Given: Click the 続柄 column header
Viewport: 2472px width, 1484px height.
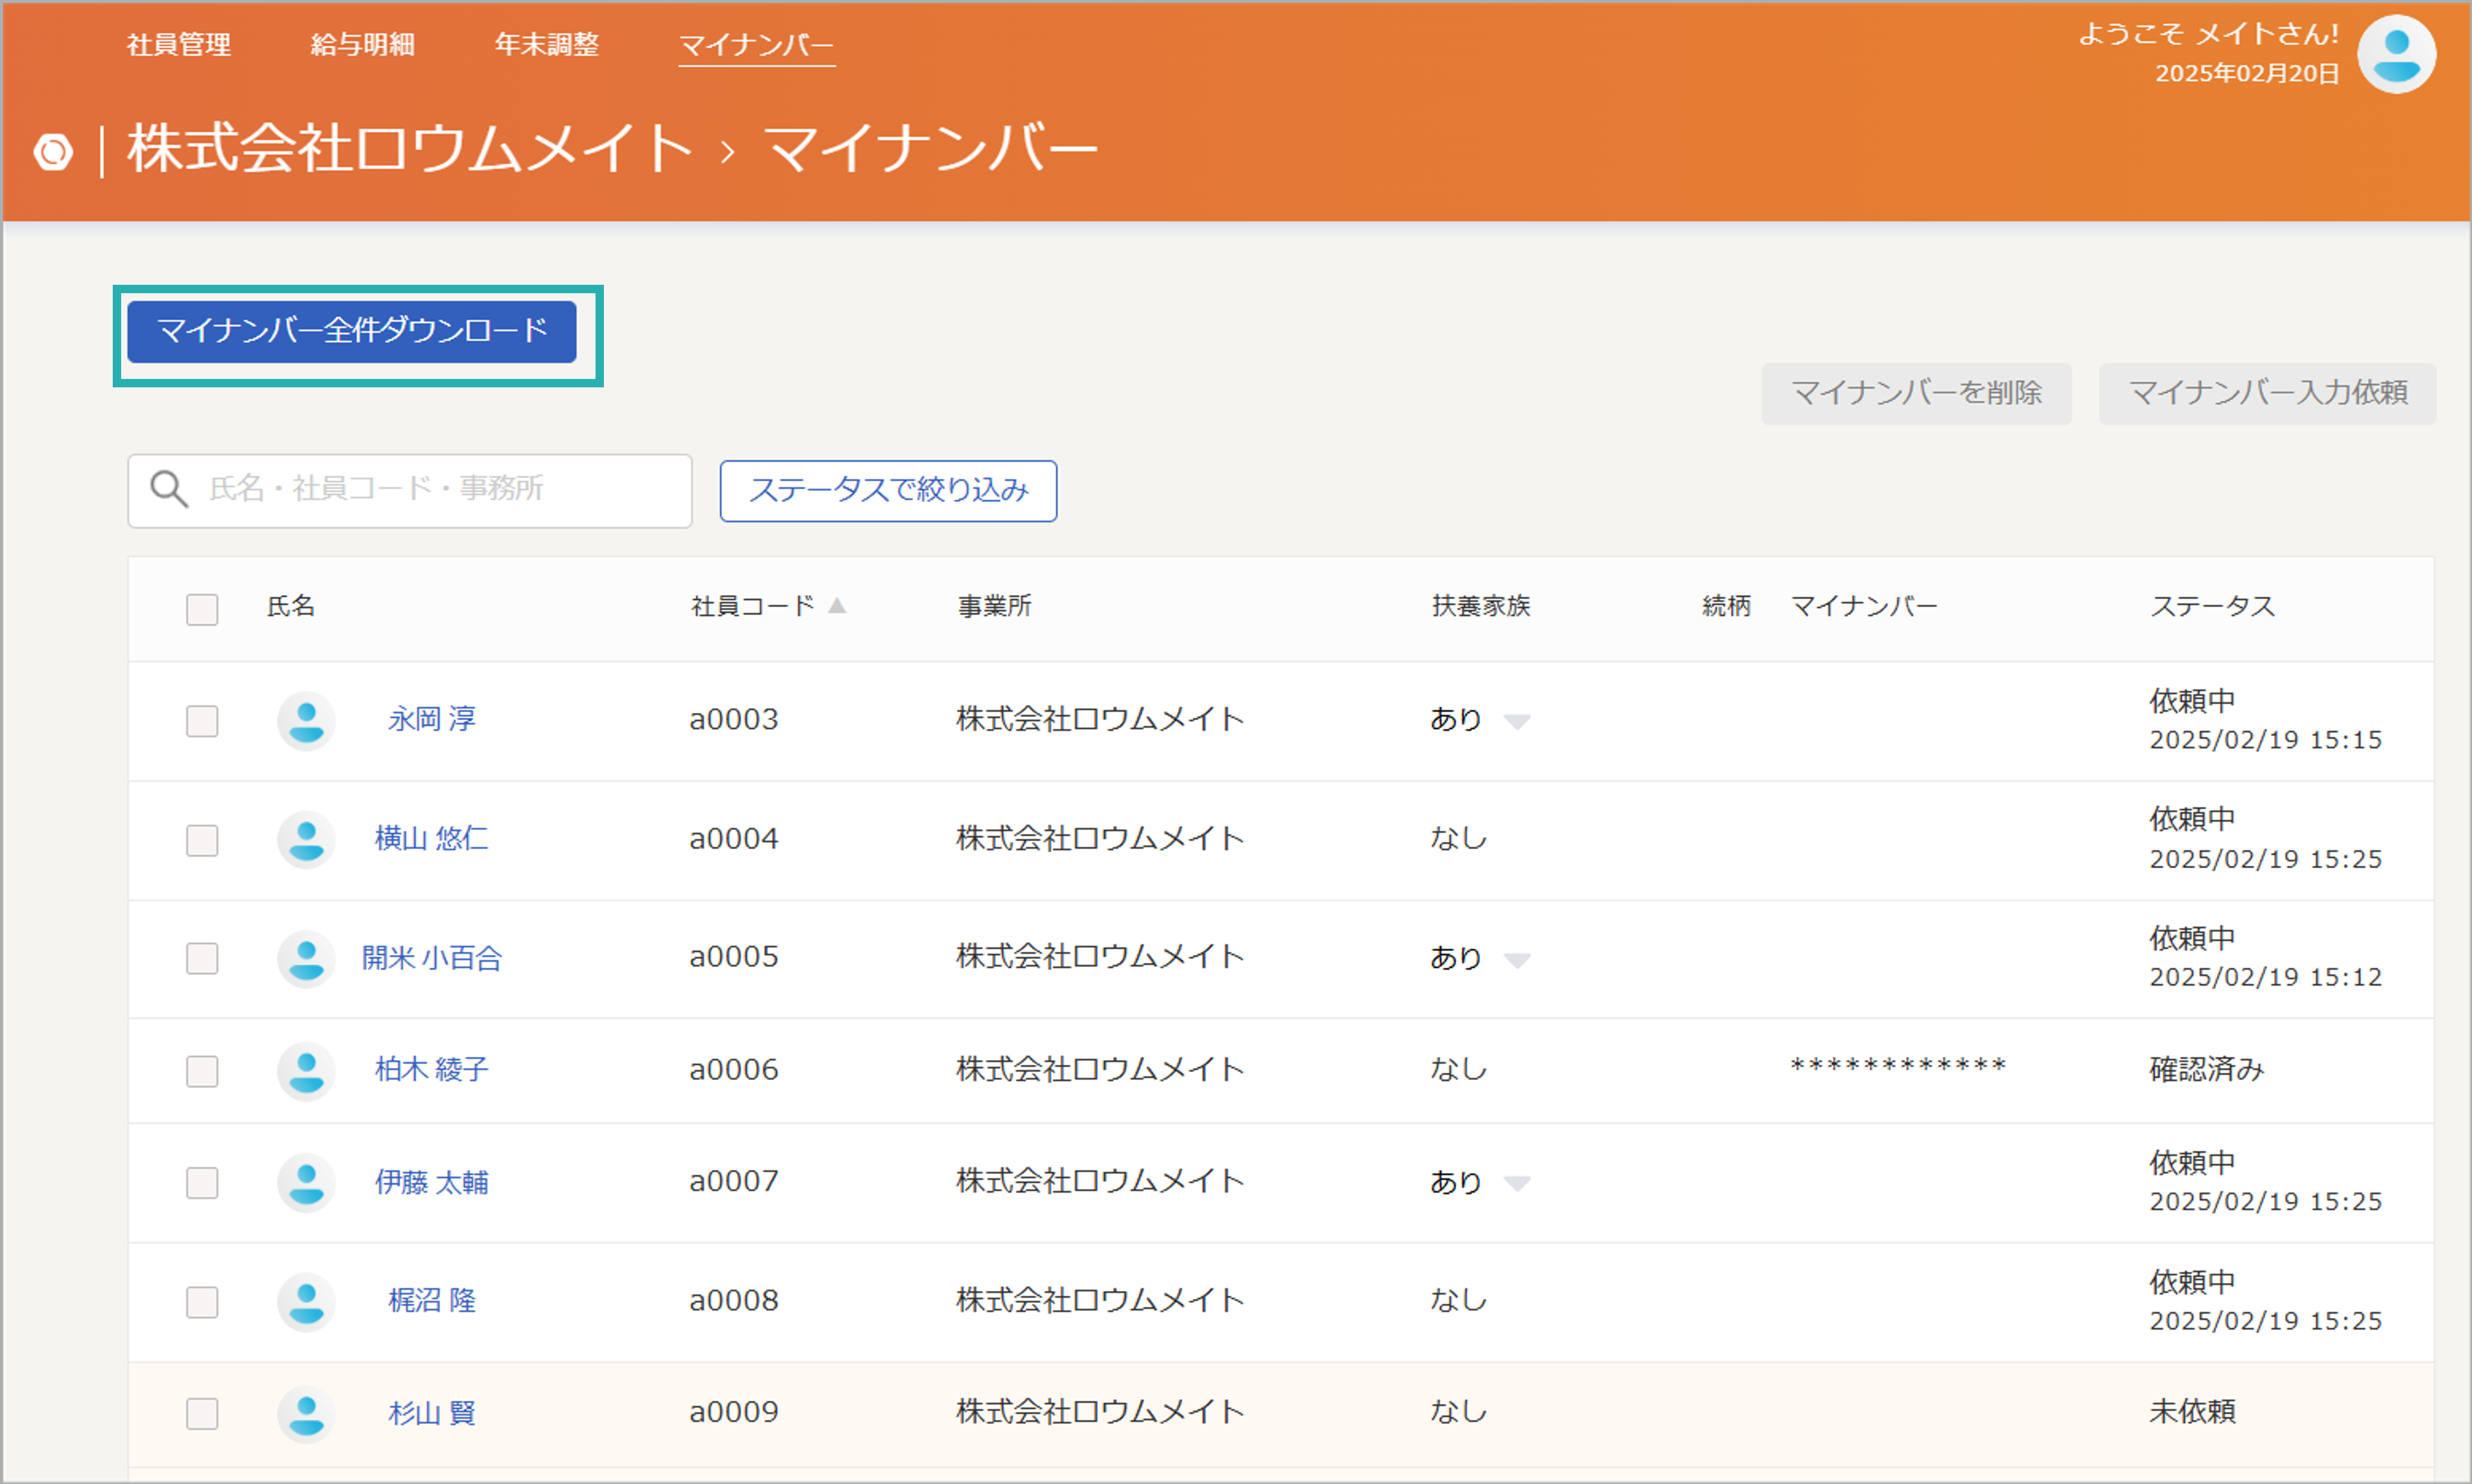Looking at the screenshot, I should pos(1727,606).
